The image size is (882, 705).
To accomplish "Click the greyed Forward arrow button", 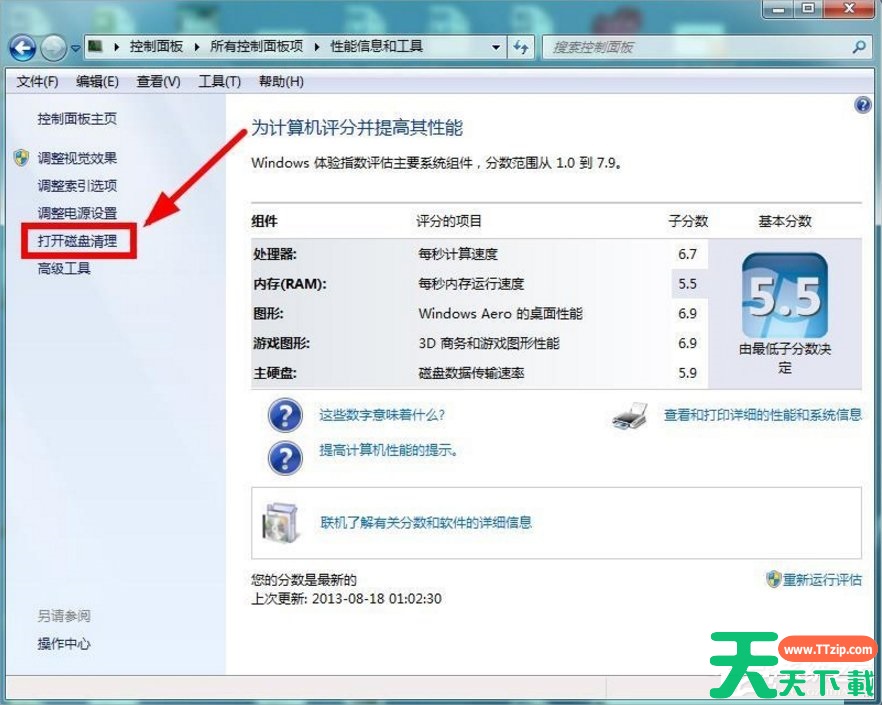I will (x=53, y=48).
